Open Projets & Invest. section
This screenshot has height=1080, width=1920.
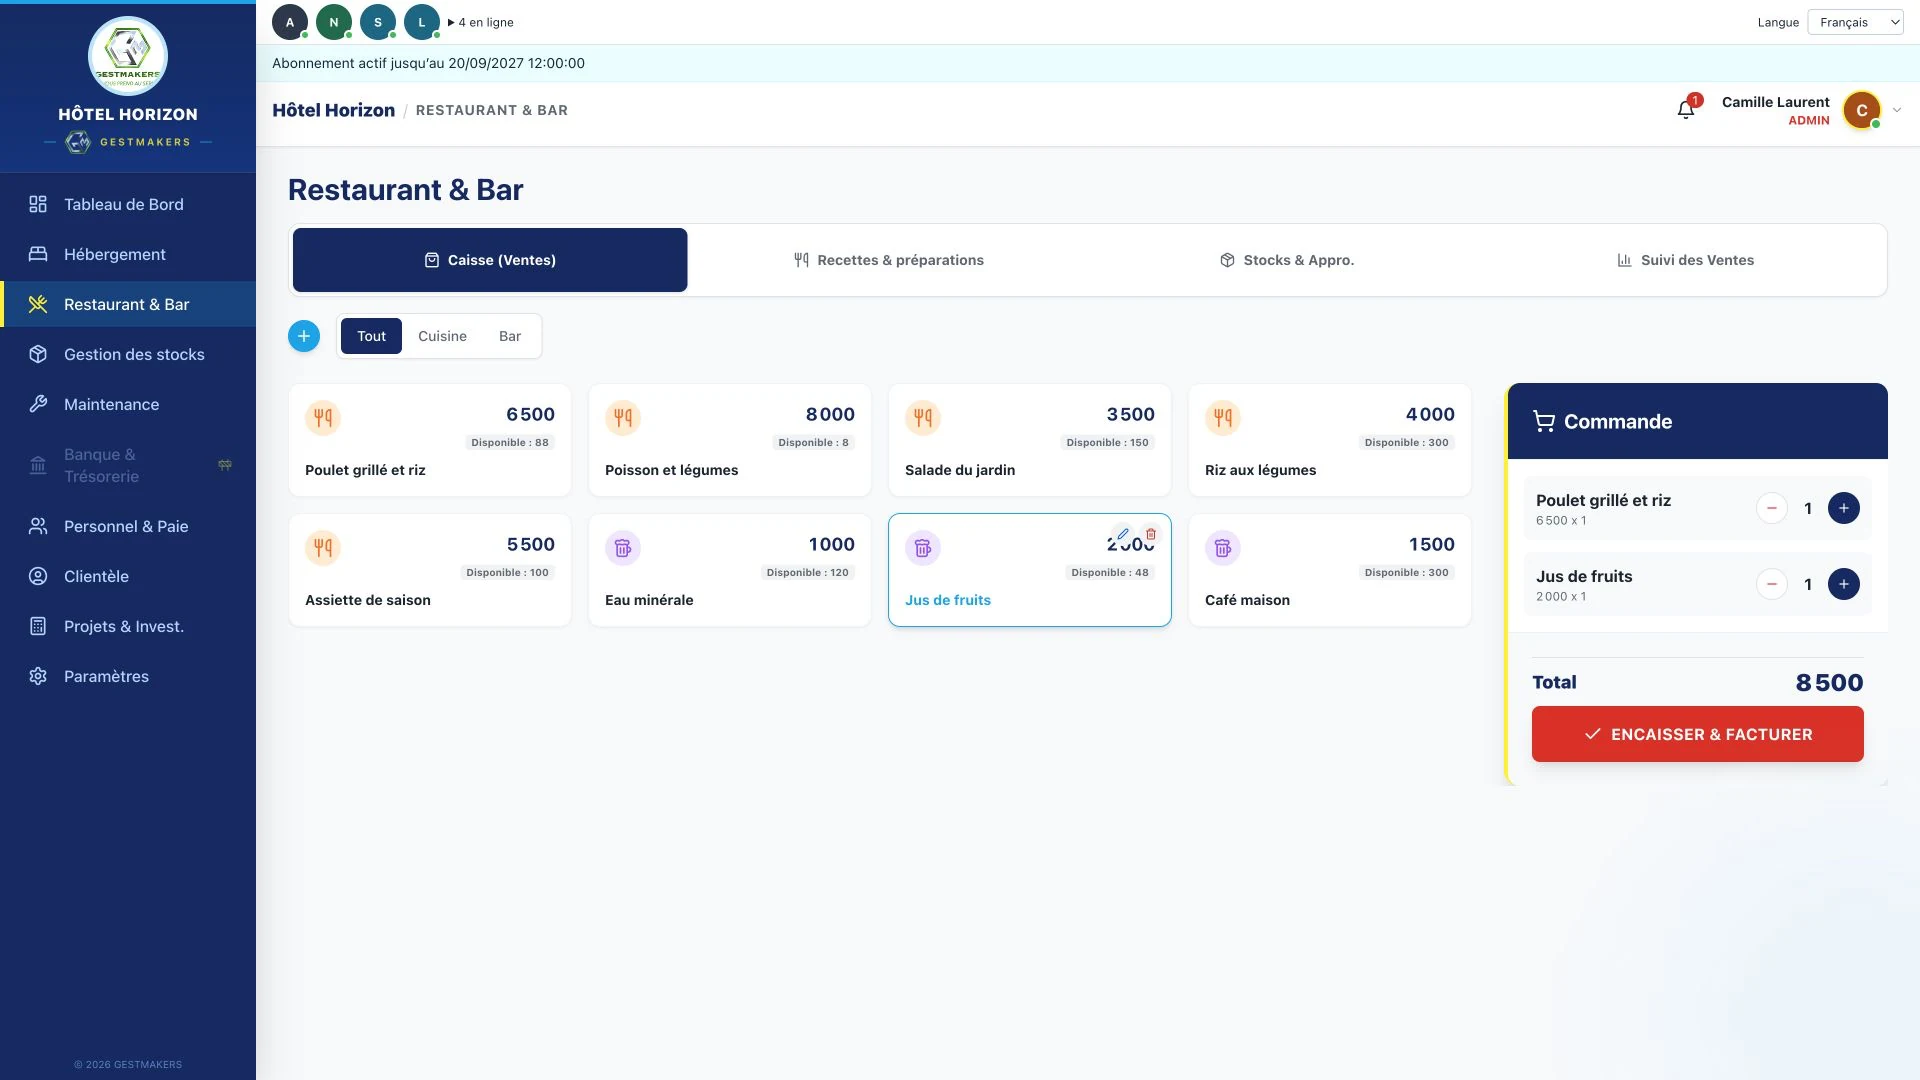(x=128, y=626)
